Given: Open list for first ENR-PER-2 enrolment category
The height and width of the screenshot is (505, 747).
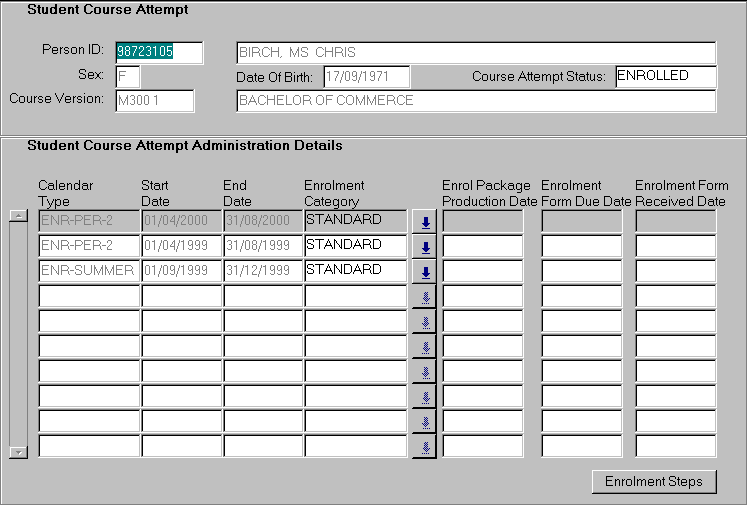Looking at the screenshot, I should point(424,222).
